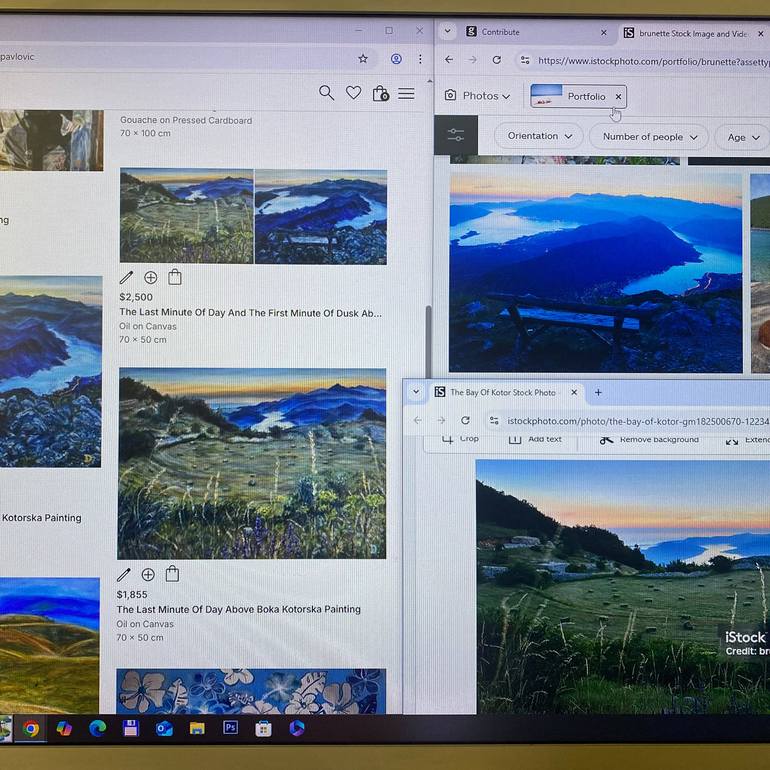Open The Last Minute Of Day Above Boka Kotorska Painting link
The image size is (770, 770).
(238, 609)
